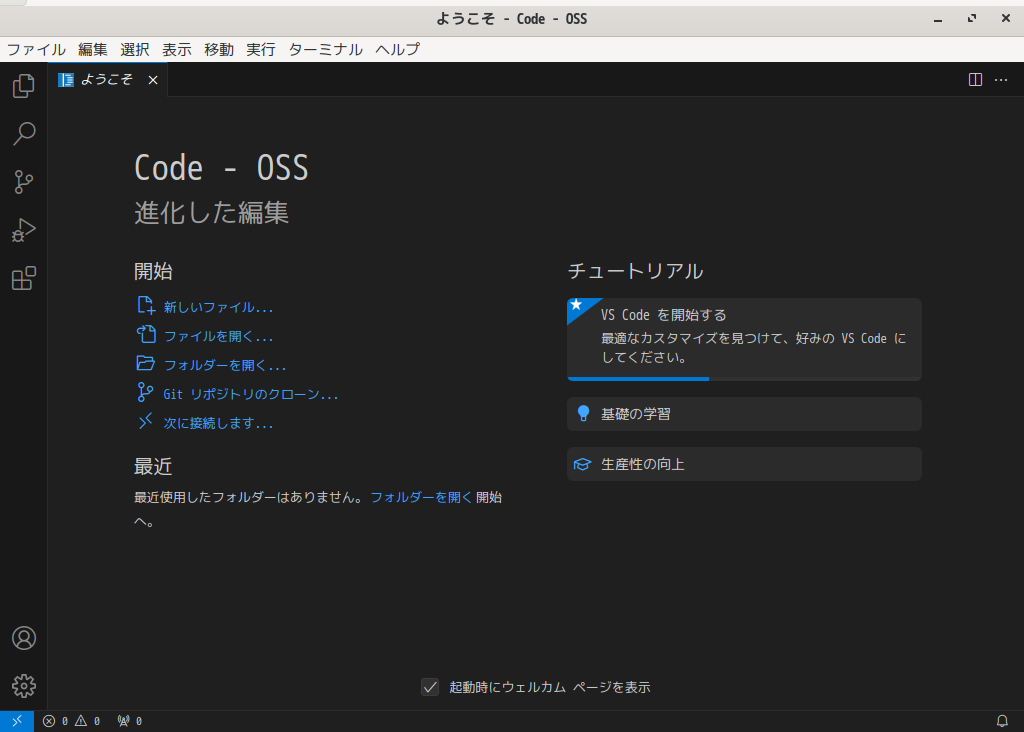This screenshot has height=732, width=1024.
Task: Click Git リポジトリのクローン... link
Action: point(238,394)
